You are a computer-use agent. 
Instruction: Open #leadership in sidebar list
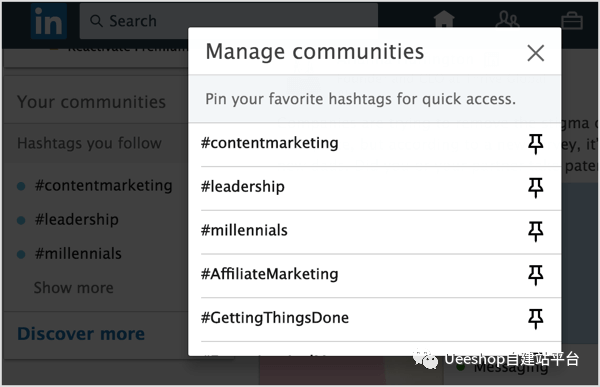tap(77, 220)
